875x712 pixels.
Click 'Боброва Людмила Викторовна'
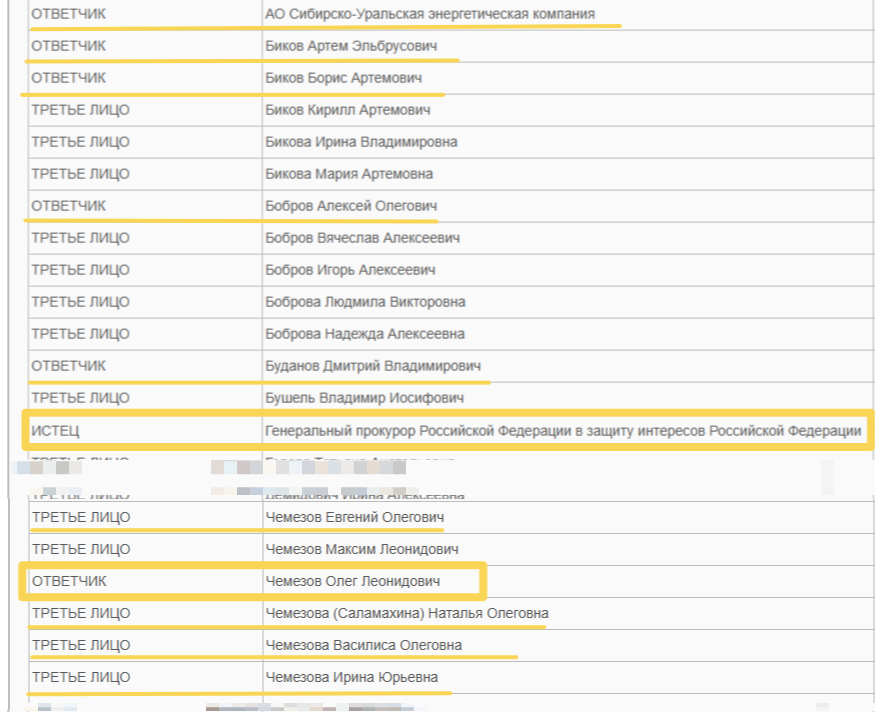coord(365,302)
